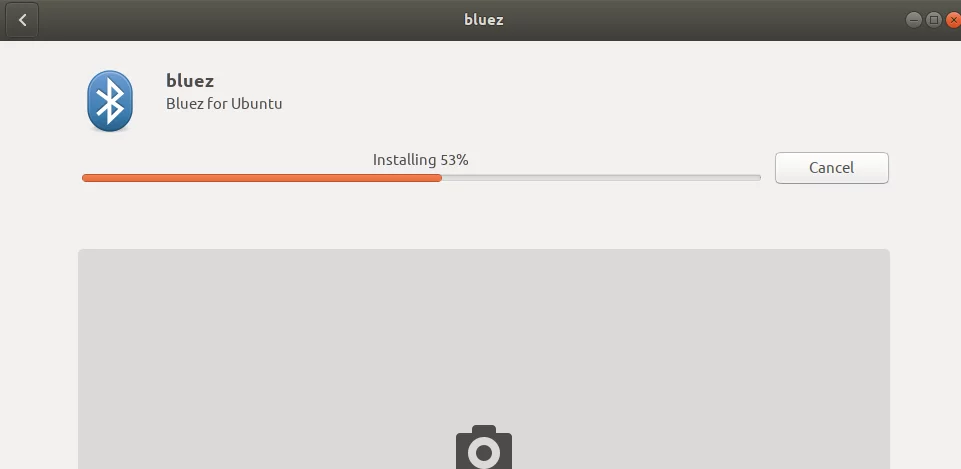The height and width of the screenshot is (469, 961).
Task: Click empty header bar space beside back button
Action: tap(245, 20)
